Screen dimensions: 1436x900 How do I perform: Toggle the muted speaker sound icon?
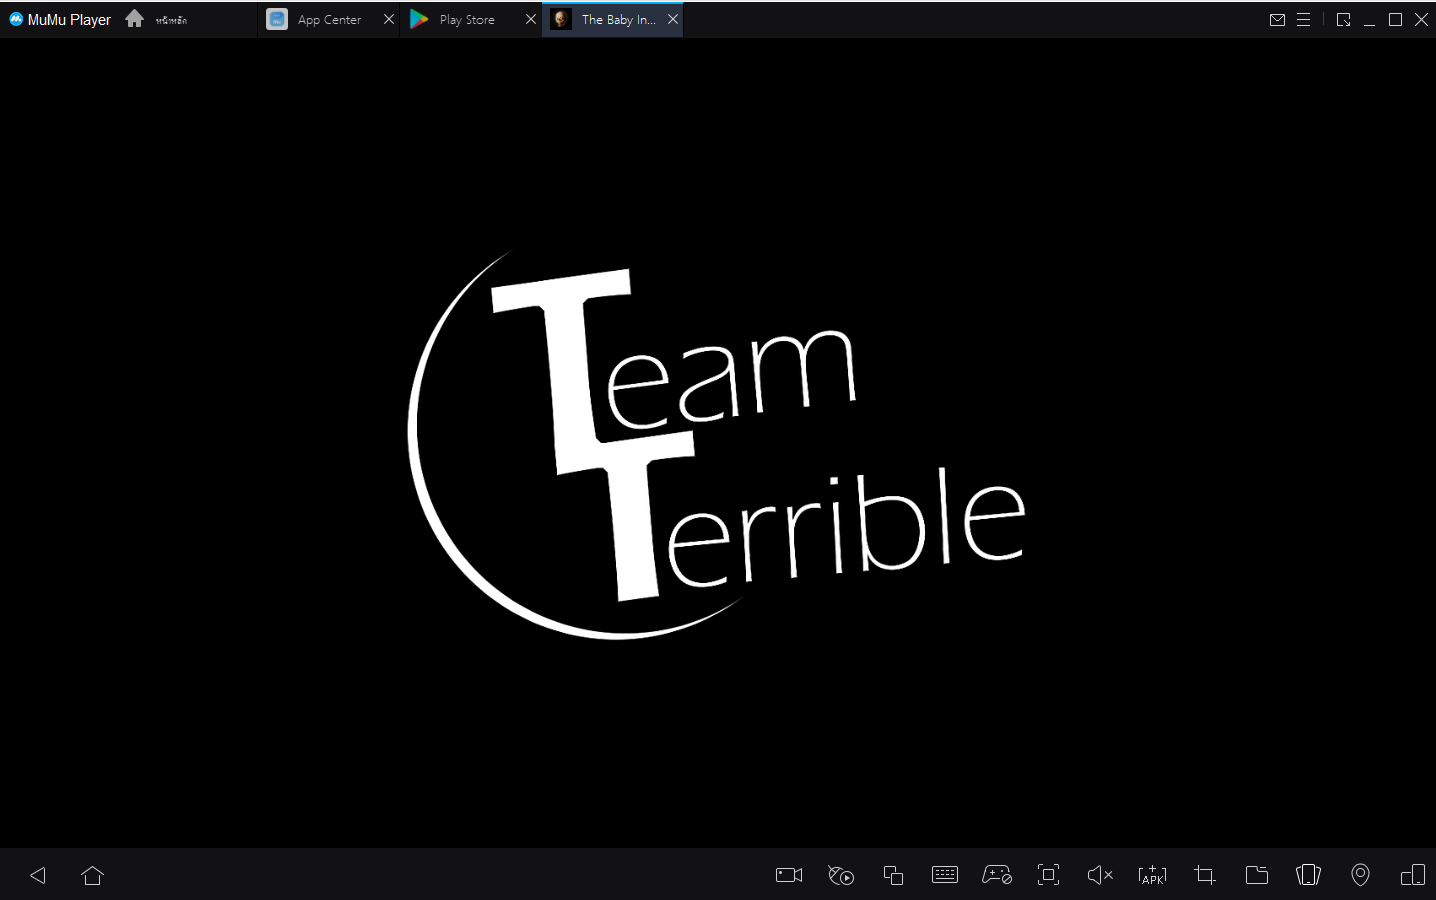[x=1100, y=875]
